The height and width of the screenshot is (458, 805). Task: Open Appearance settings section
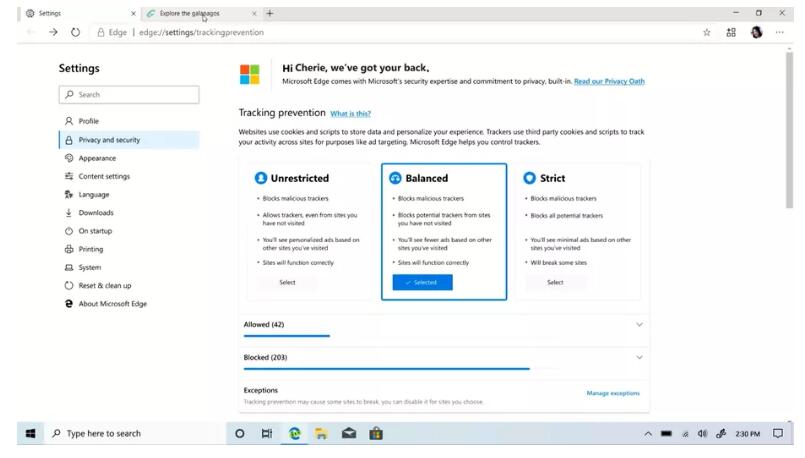pos(129,158)
